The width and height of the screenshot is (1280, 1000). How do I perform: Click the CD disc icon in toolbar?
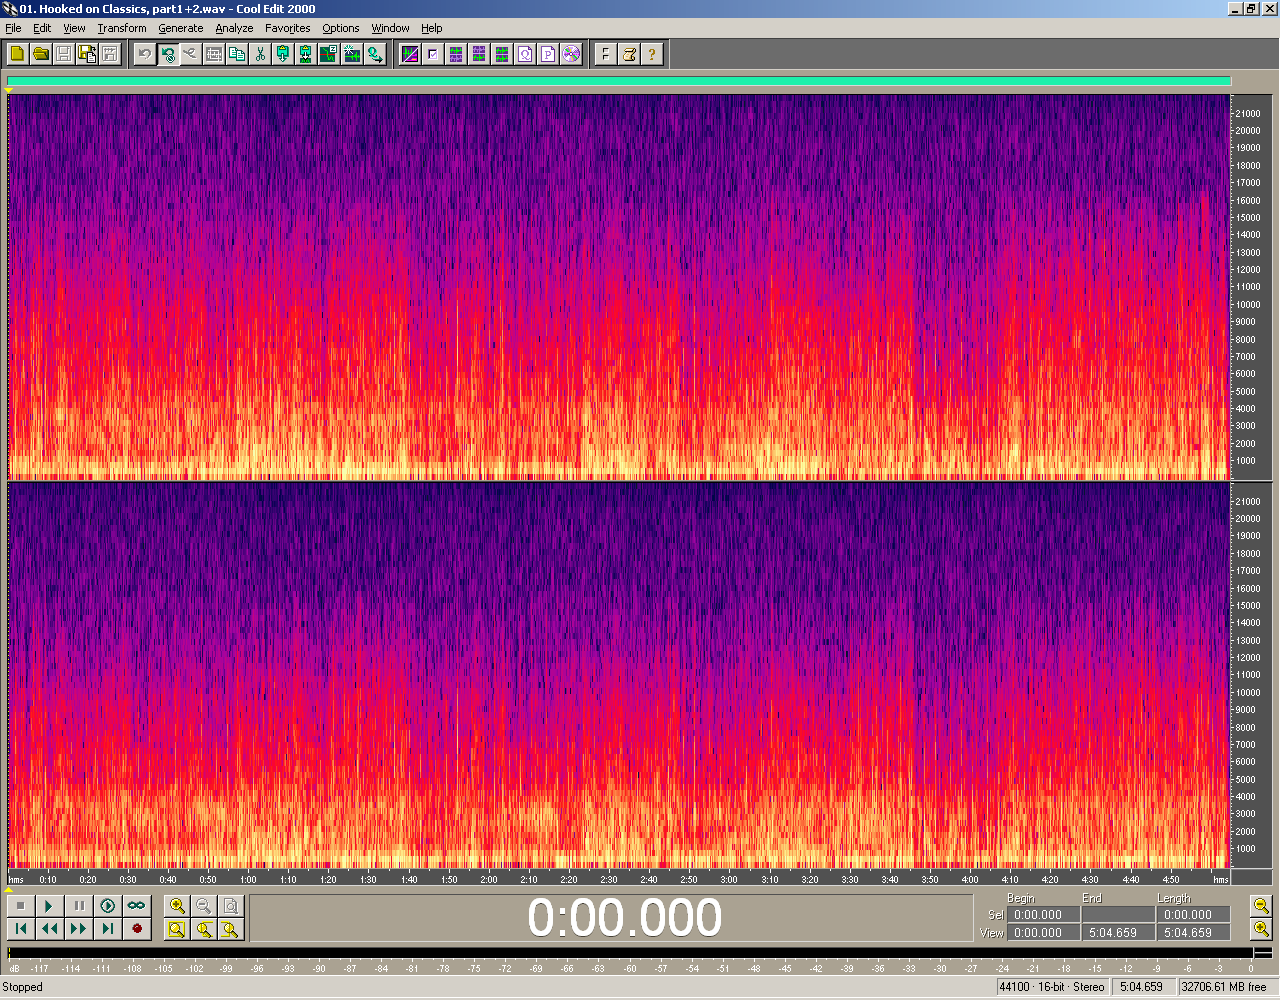tap(571, 54)
